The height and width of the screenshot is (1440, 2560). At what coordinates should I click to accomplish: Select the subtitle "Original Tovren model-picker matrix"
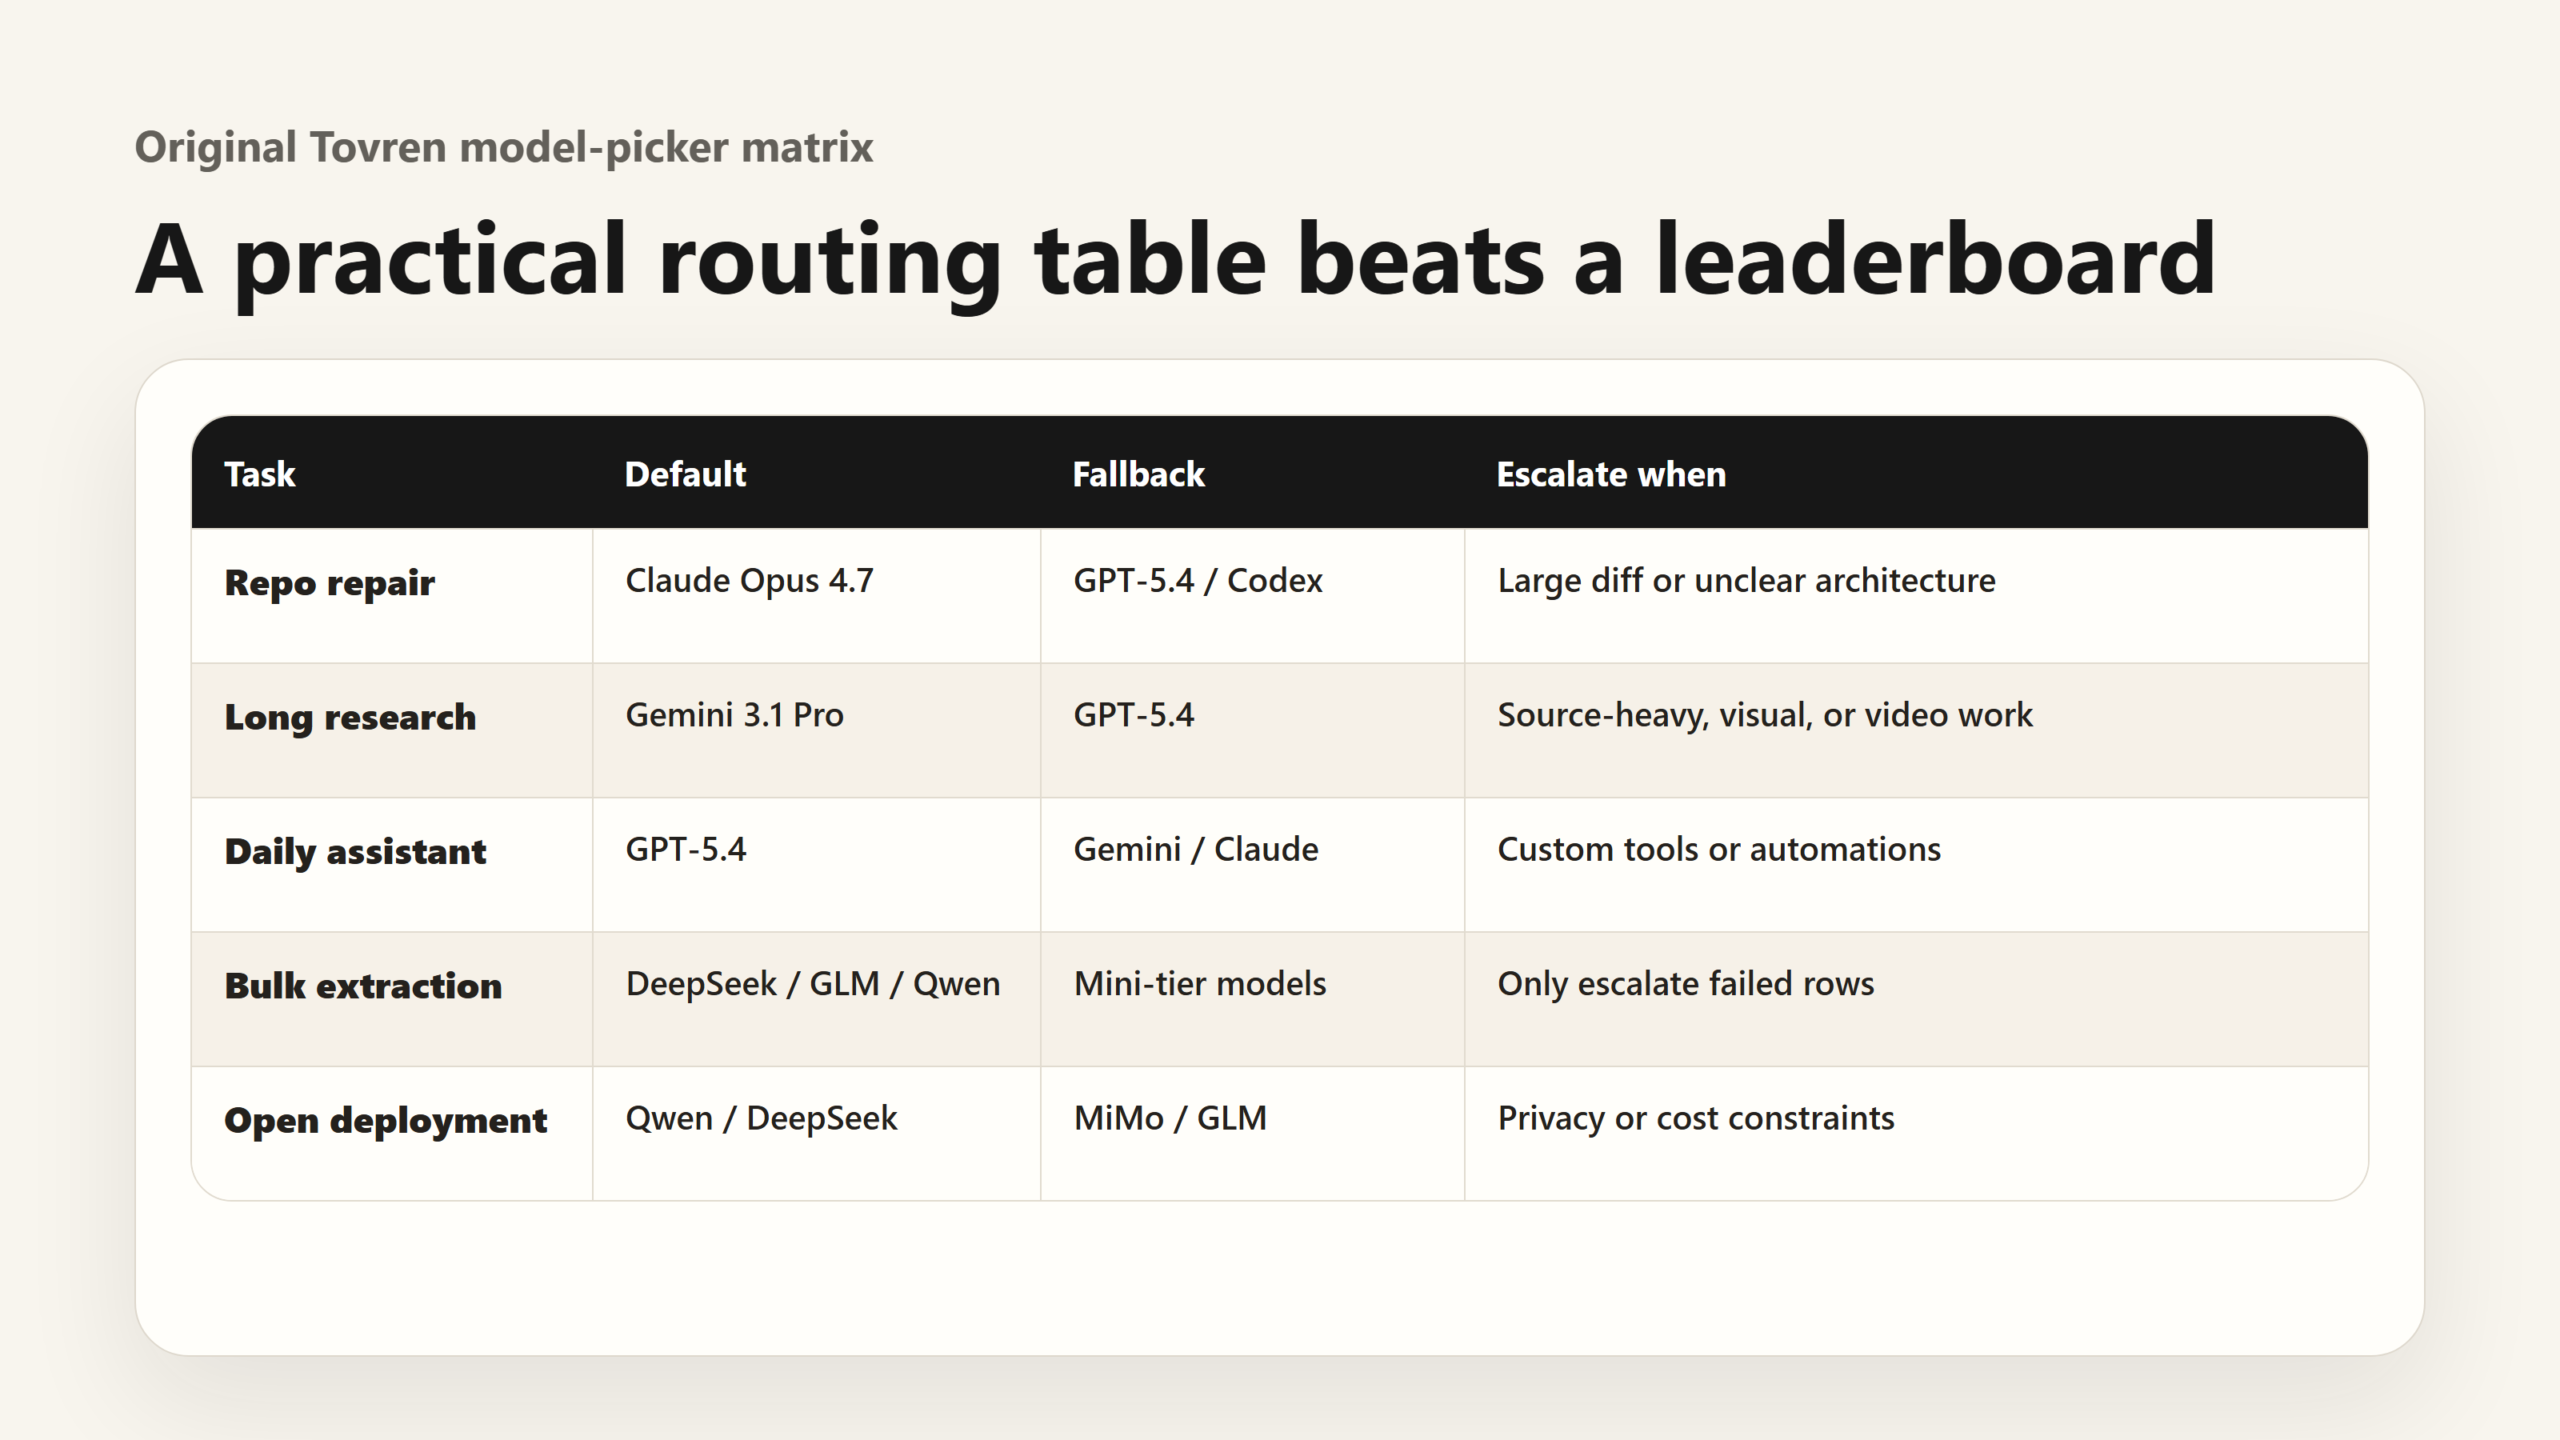tap(504, 147)
